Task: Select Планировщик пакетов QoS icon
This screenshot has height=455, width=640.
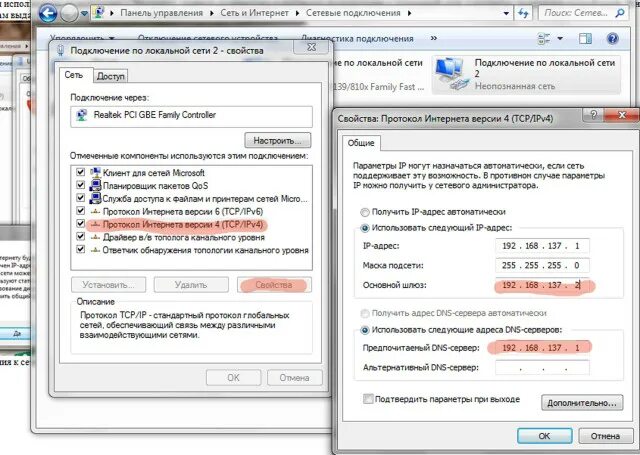Action: pos(95,185)
